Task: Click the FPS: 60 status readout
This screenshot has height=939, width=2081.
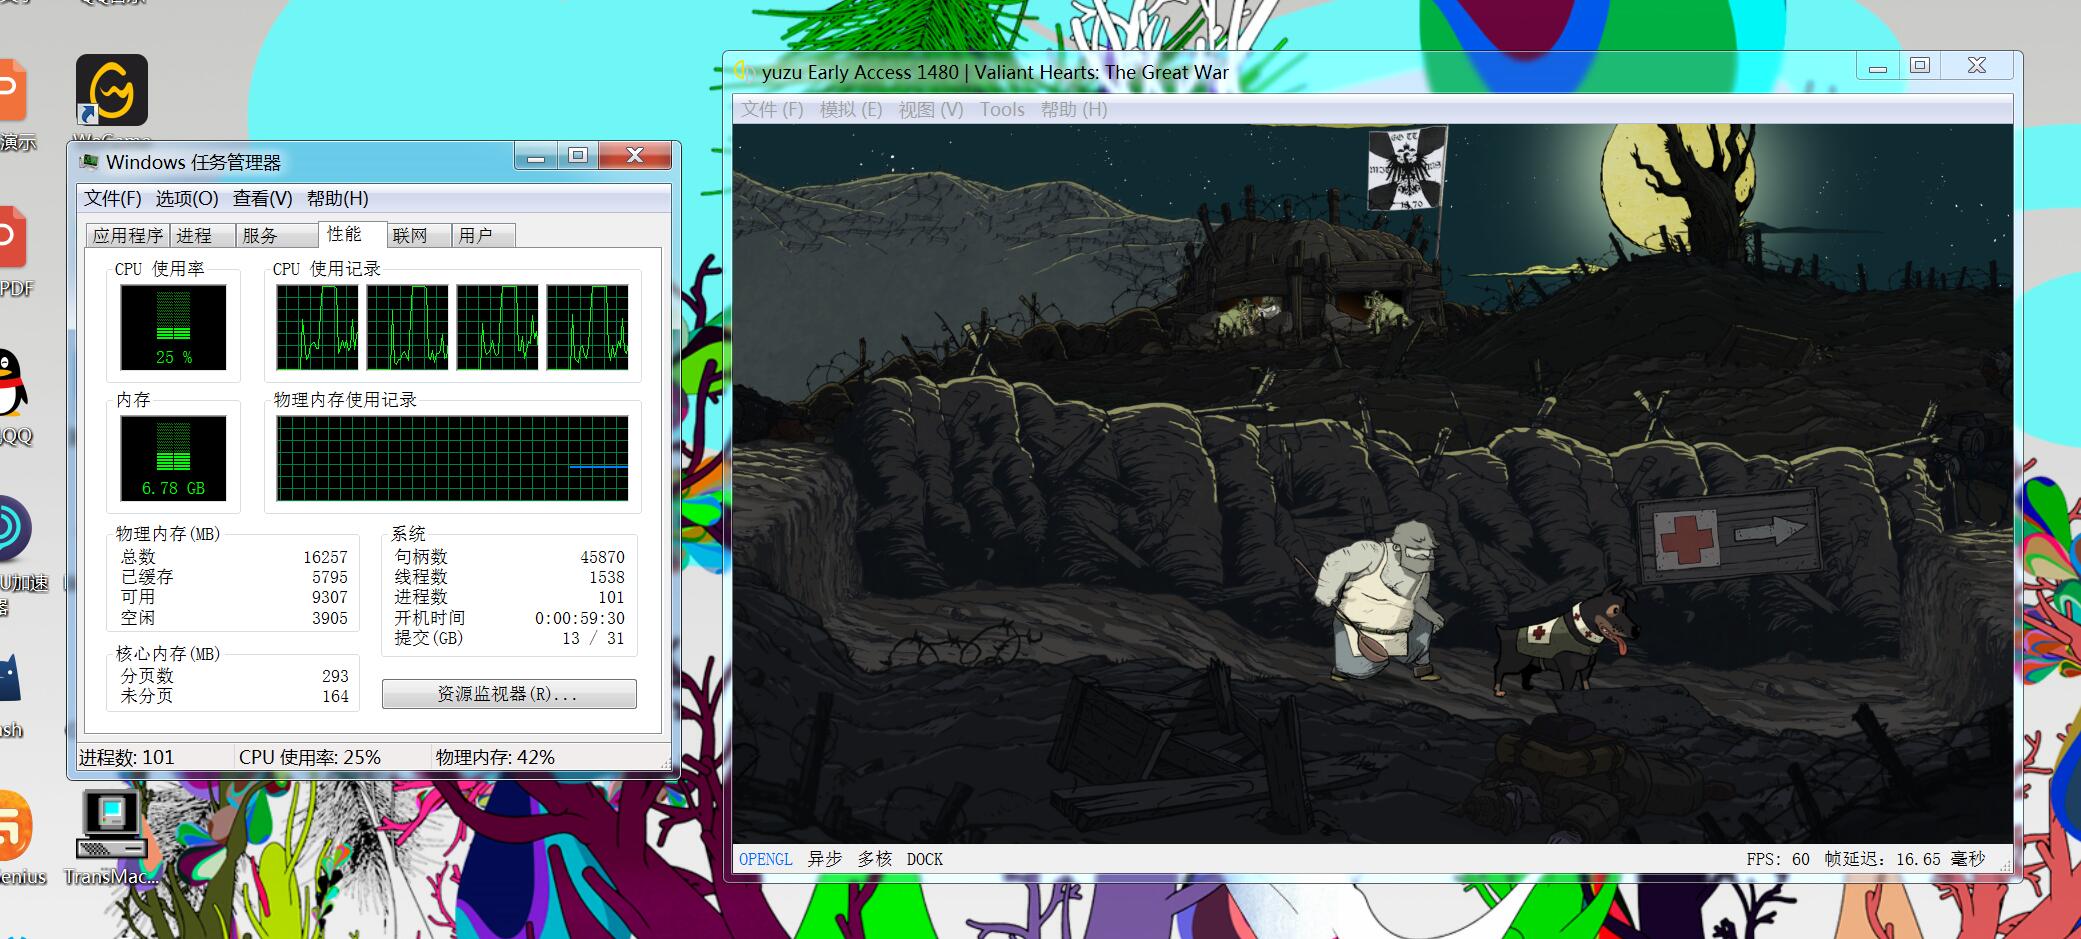Action: point(1778,859)
